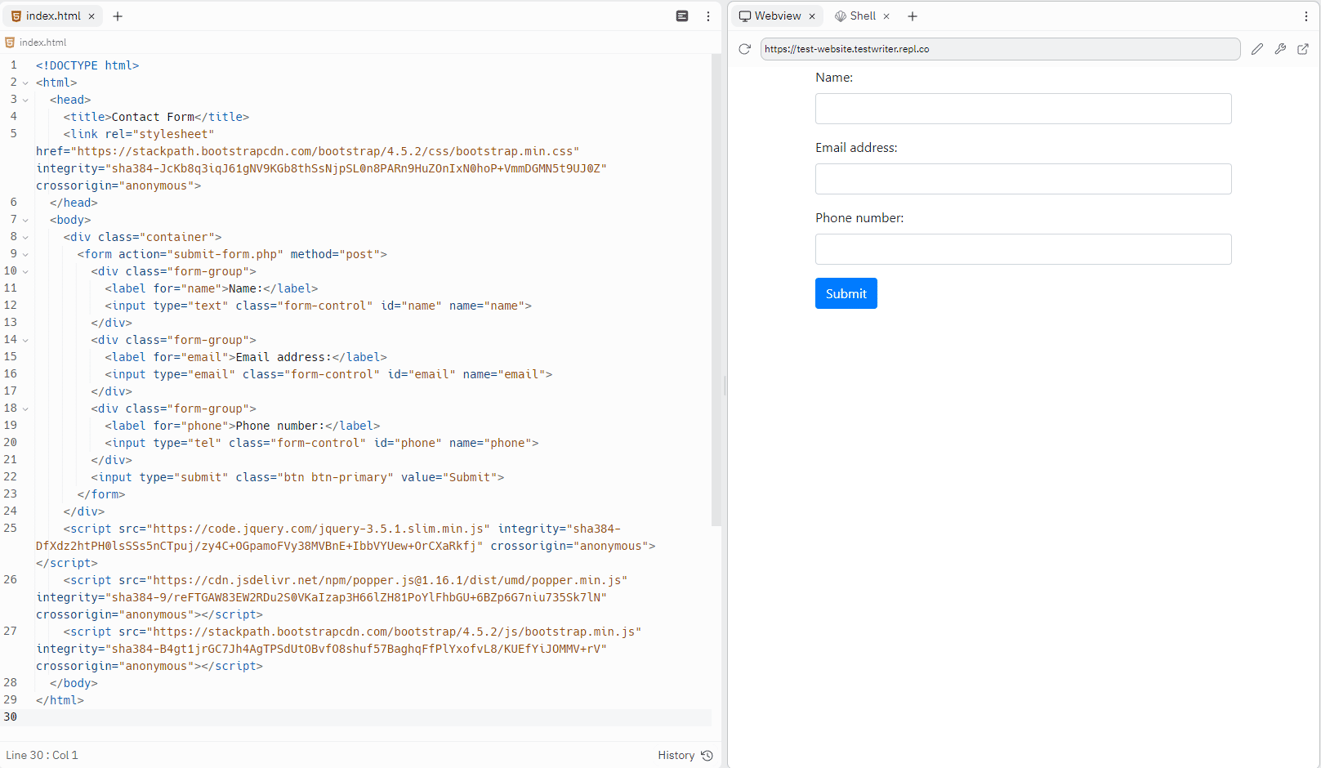Screen dimensions: 1321x768
Task: Collapse the html element code block
Action: pos(25,81)
